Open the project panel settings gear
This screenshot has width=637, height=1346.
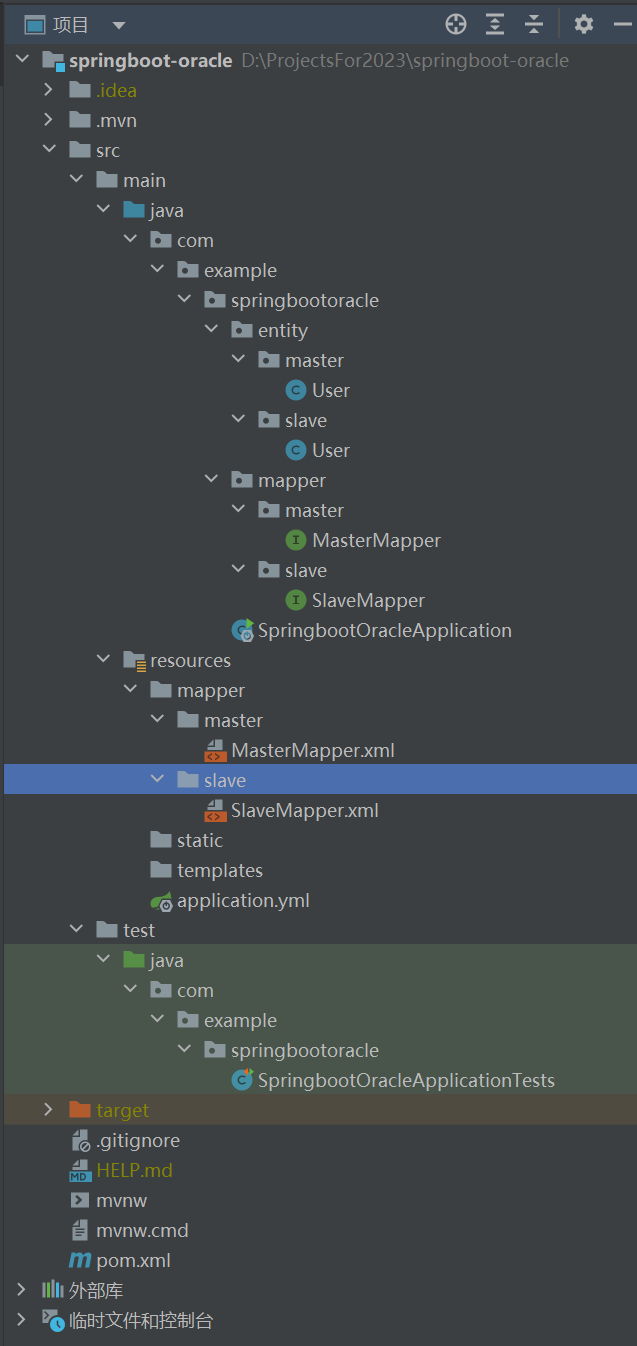[x=583, y=24]
